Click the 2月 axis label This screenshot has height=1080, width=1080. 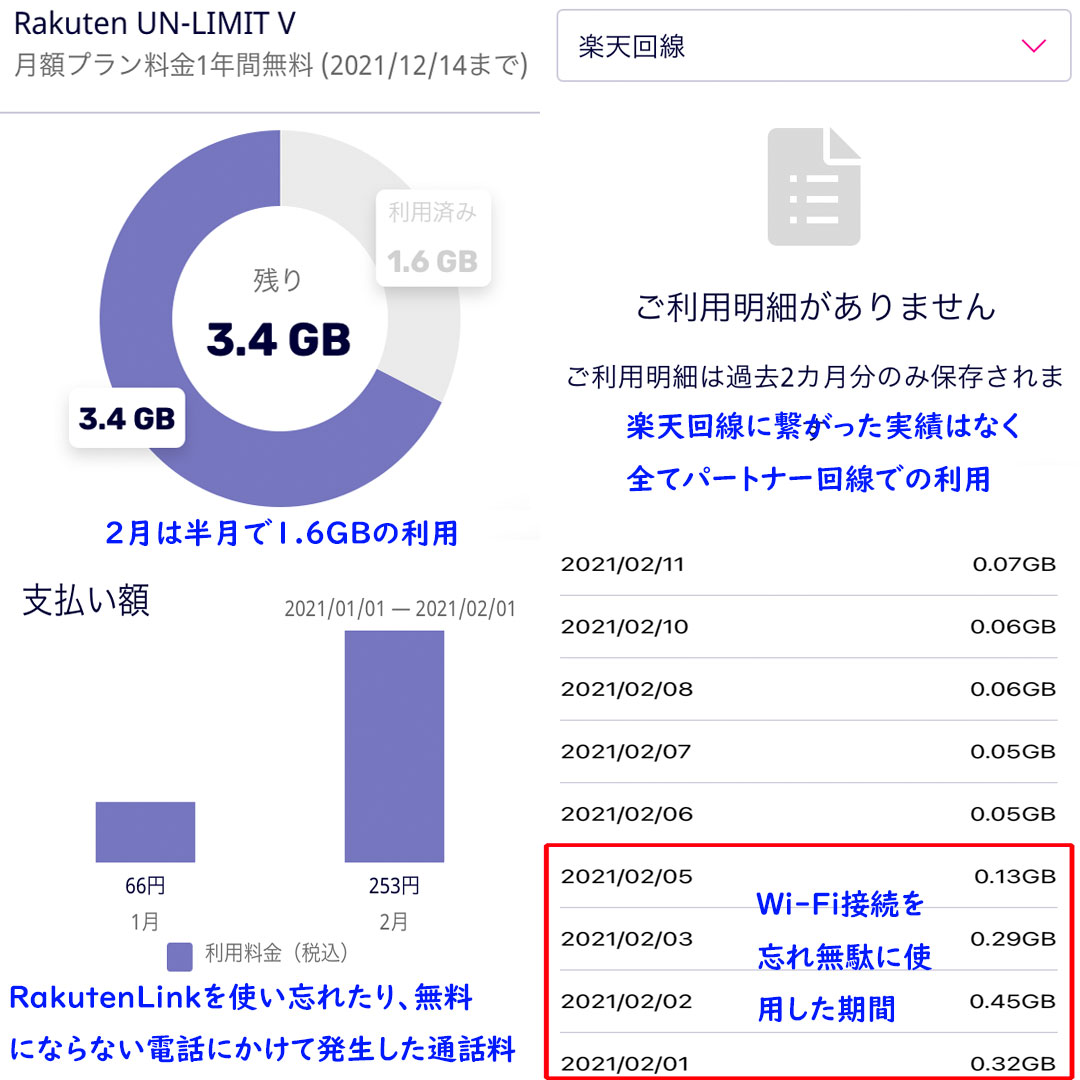click(x=394, y=922)
